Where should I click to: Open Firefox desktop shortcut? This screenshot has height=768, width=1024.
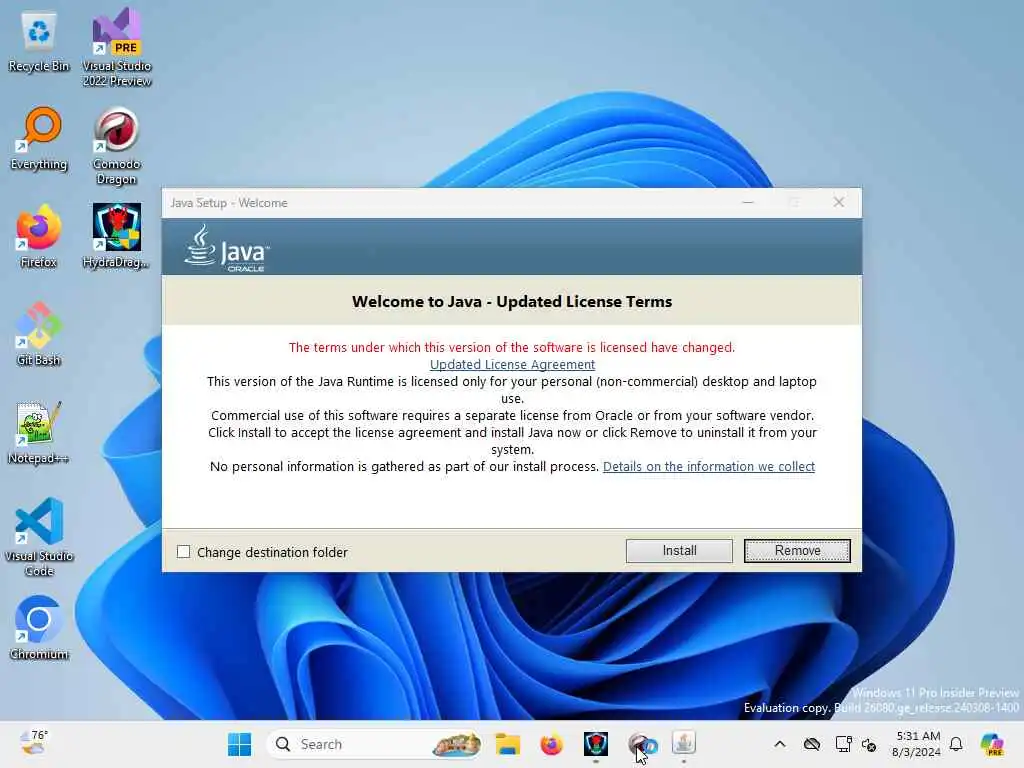(39, 236)
